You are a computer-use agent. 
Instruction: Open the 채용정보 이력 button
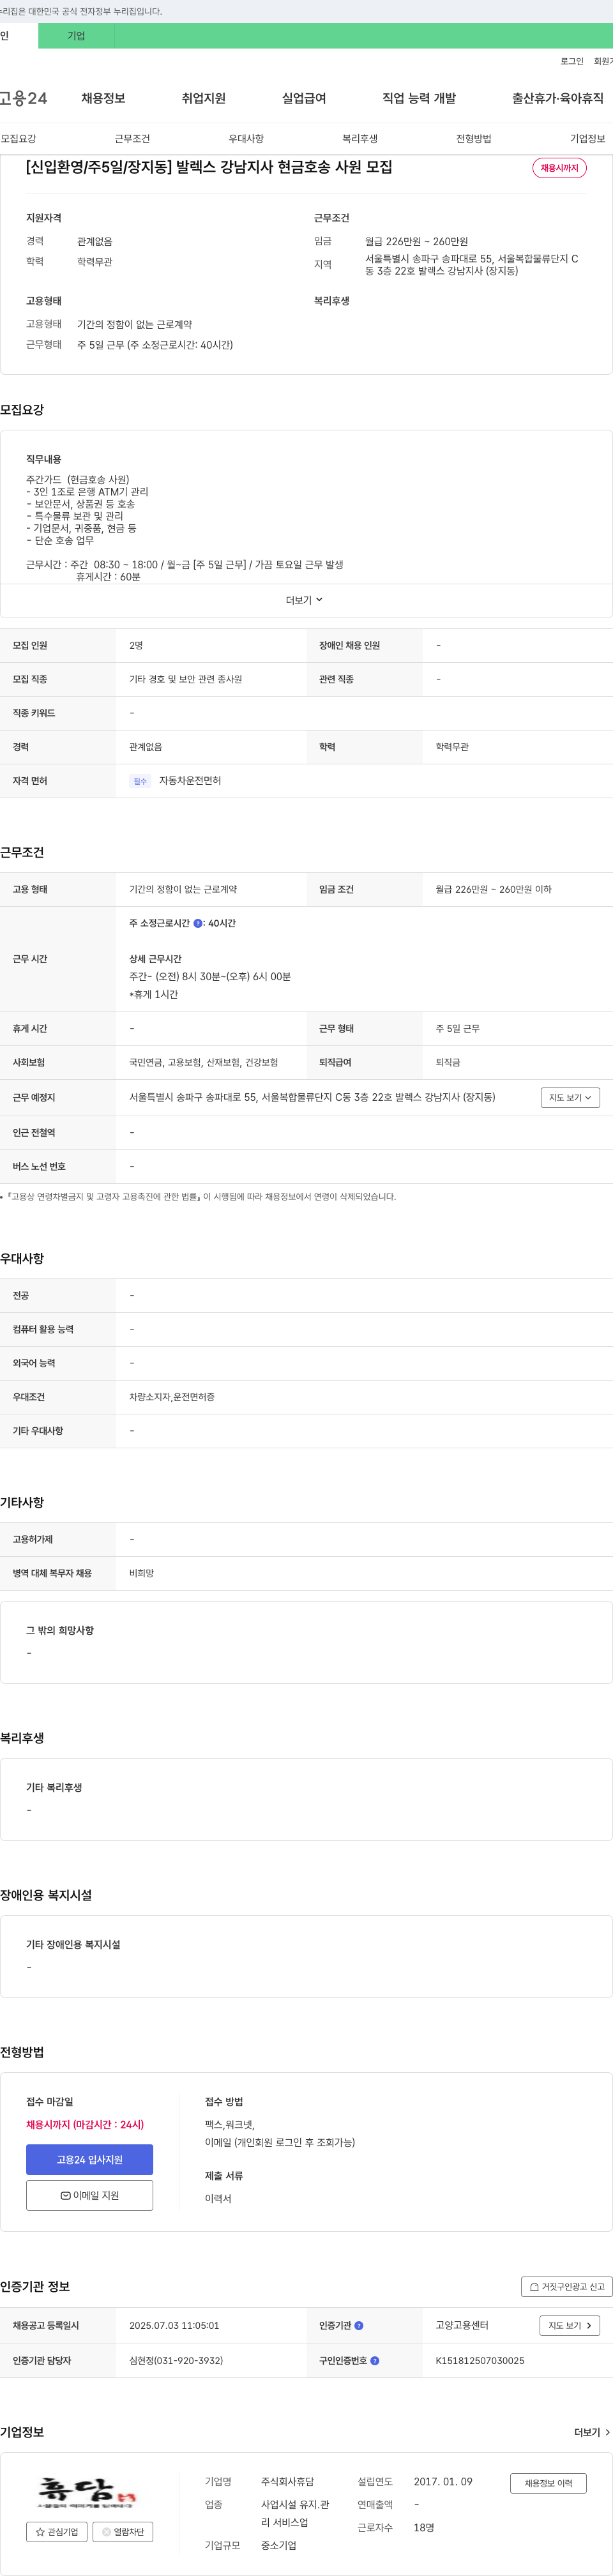pyautogui.click(x=548, y=2483)
